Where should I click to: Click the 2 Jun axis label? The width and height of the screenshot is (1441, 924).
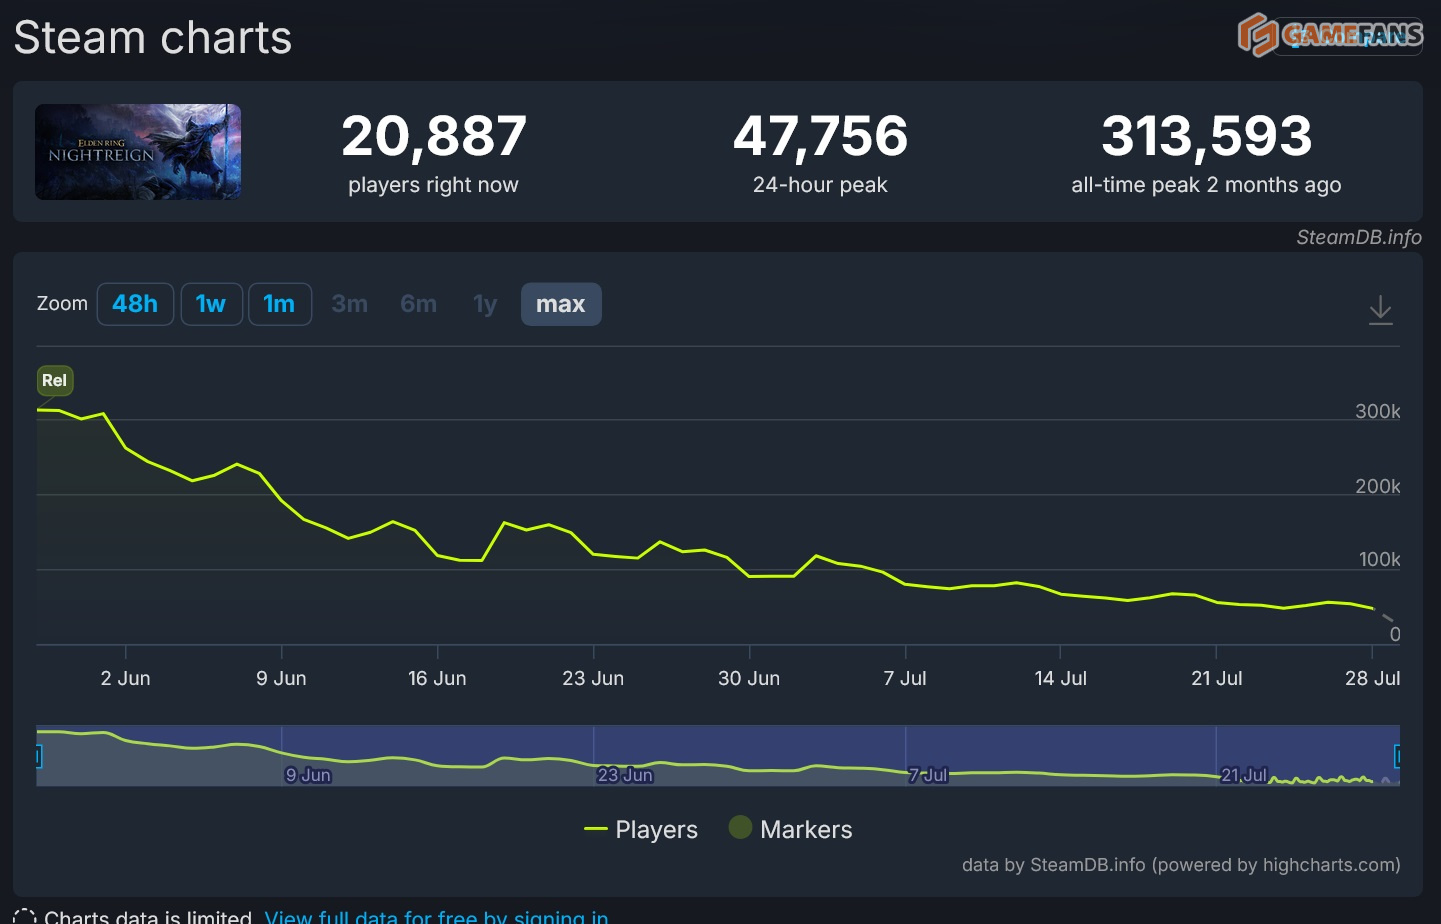point(126,678)
